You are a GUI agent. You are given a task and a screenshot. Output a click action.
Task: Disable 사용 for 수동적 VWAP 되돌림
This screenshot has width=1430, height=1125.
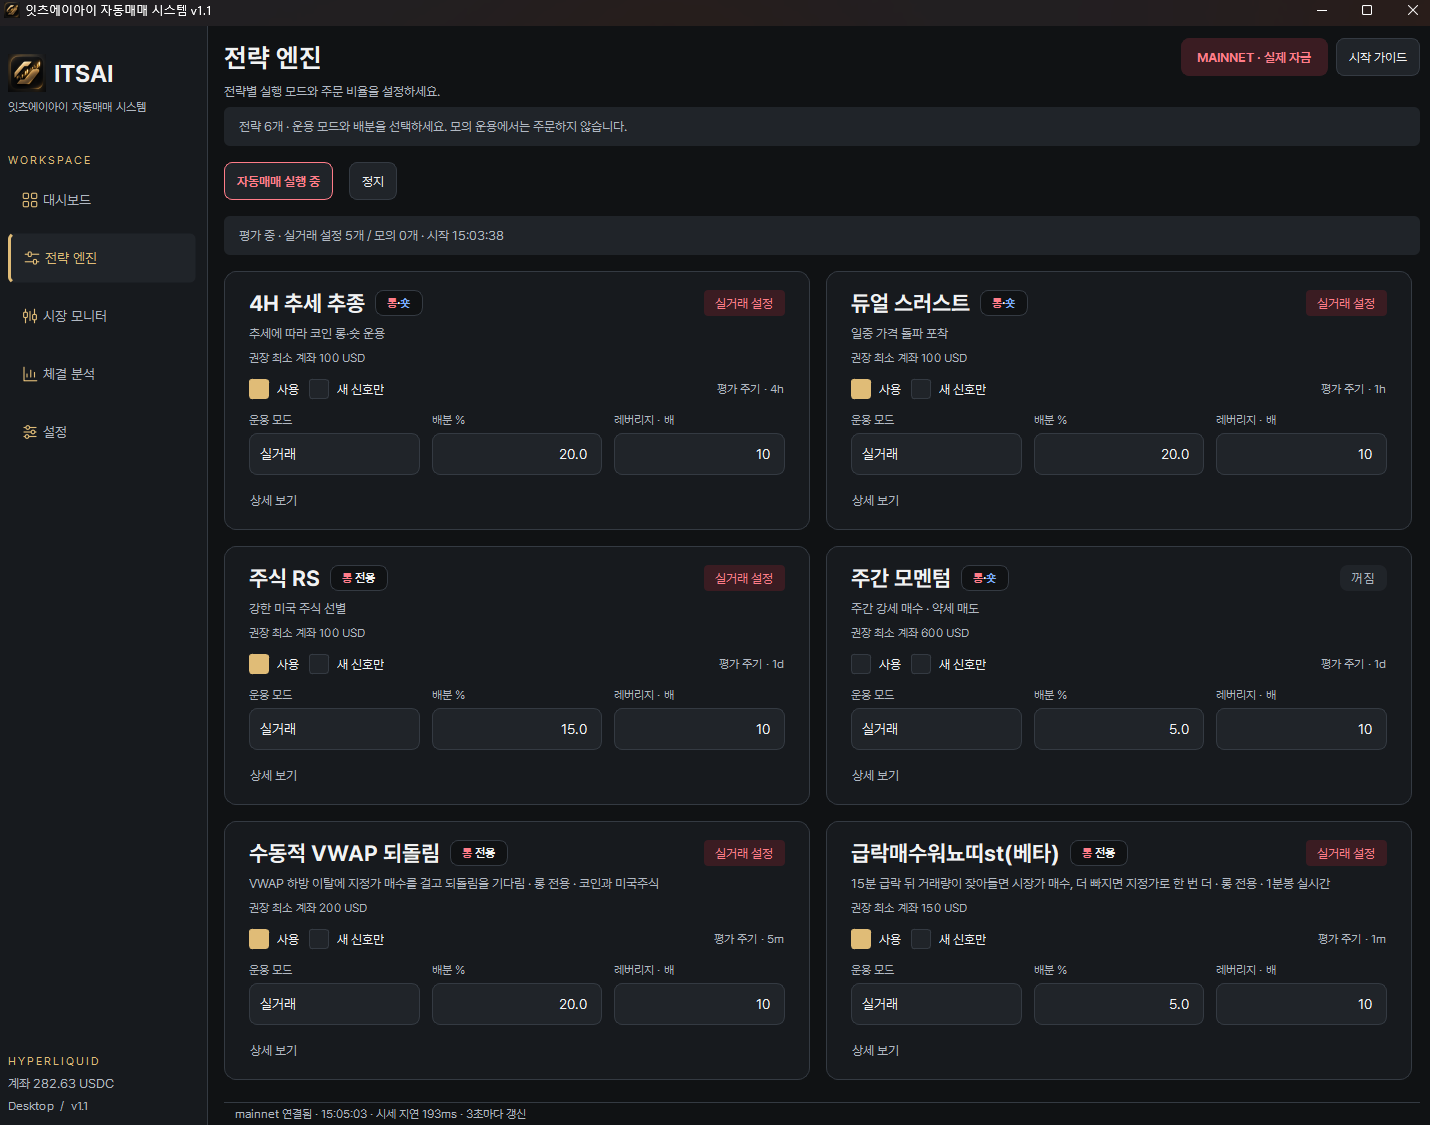tap(259, 939)
